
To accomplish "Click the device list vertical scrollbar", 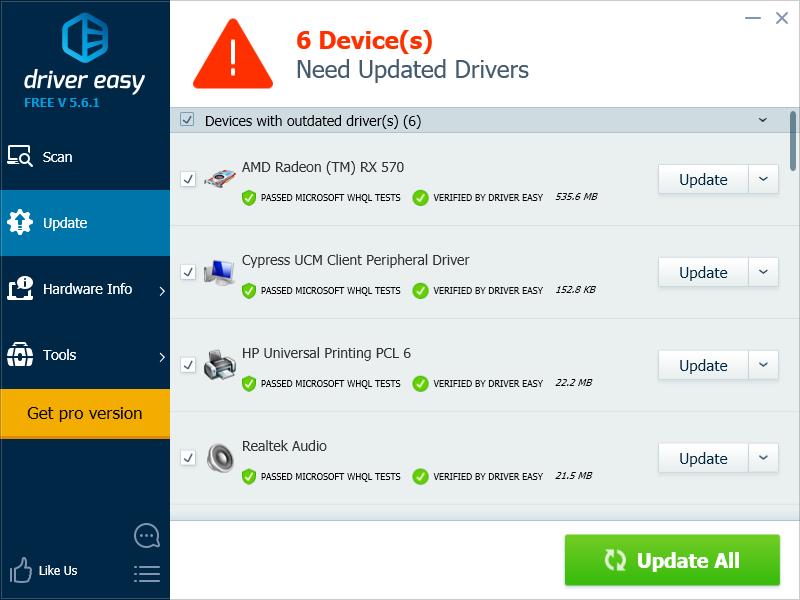I will click(x=793, y=141).
